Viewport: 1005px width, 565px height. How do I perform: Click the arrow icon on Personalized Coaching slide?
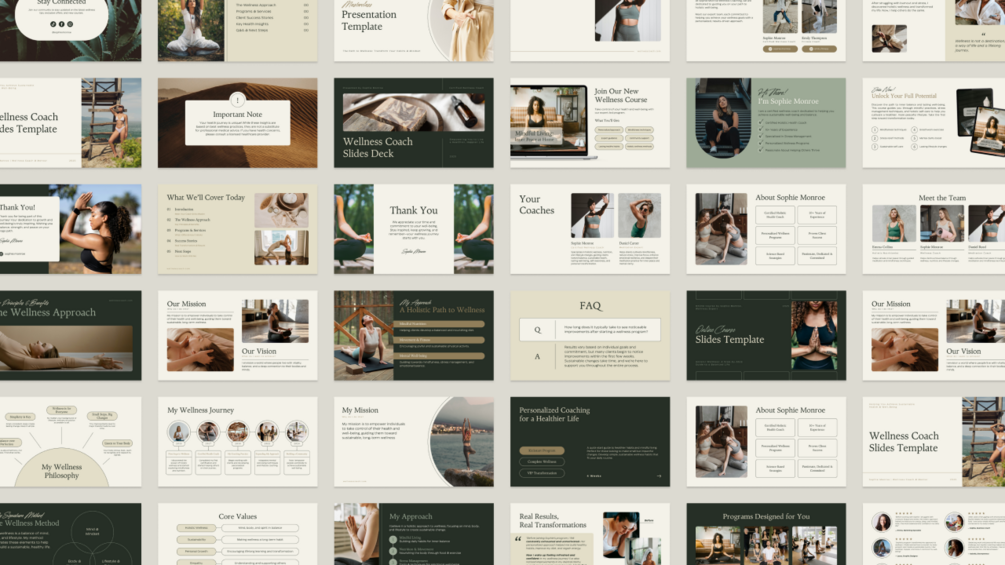658,476
